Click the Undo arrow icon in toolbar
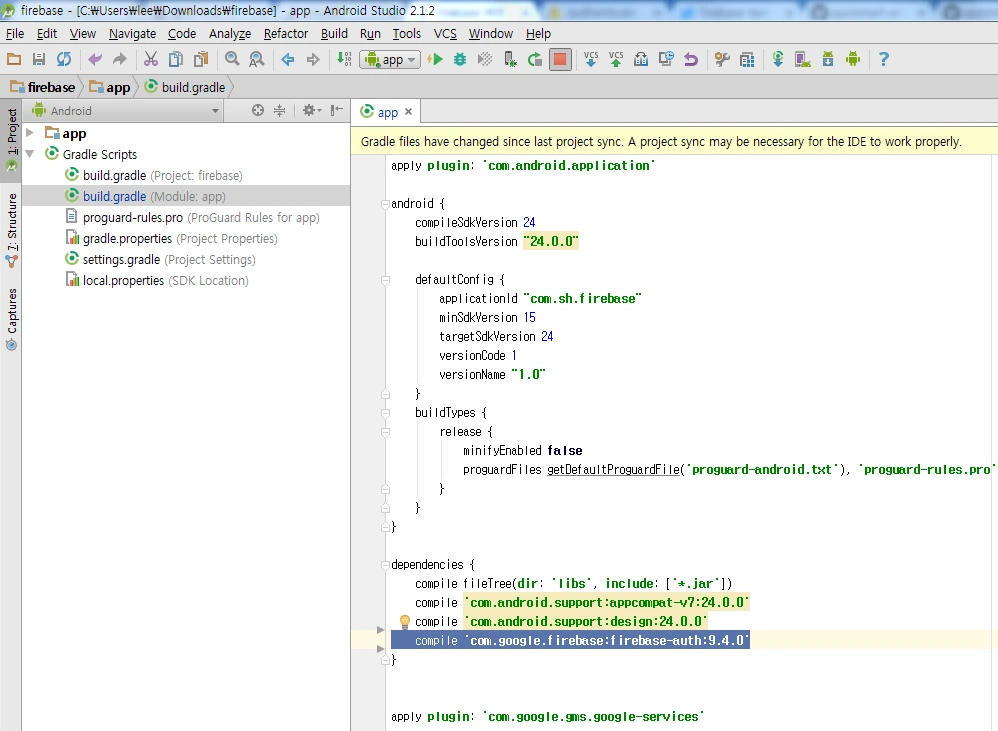The height and width of the screenshot is (731, 998). [x=95, y=60]
